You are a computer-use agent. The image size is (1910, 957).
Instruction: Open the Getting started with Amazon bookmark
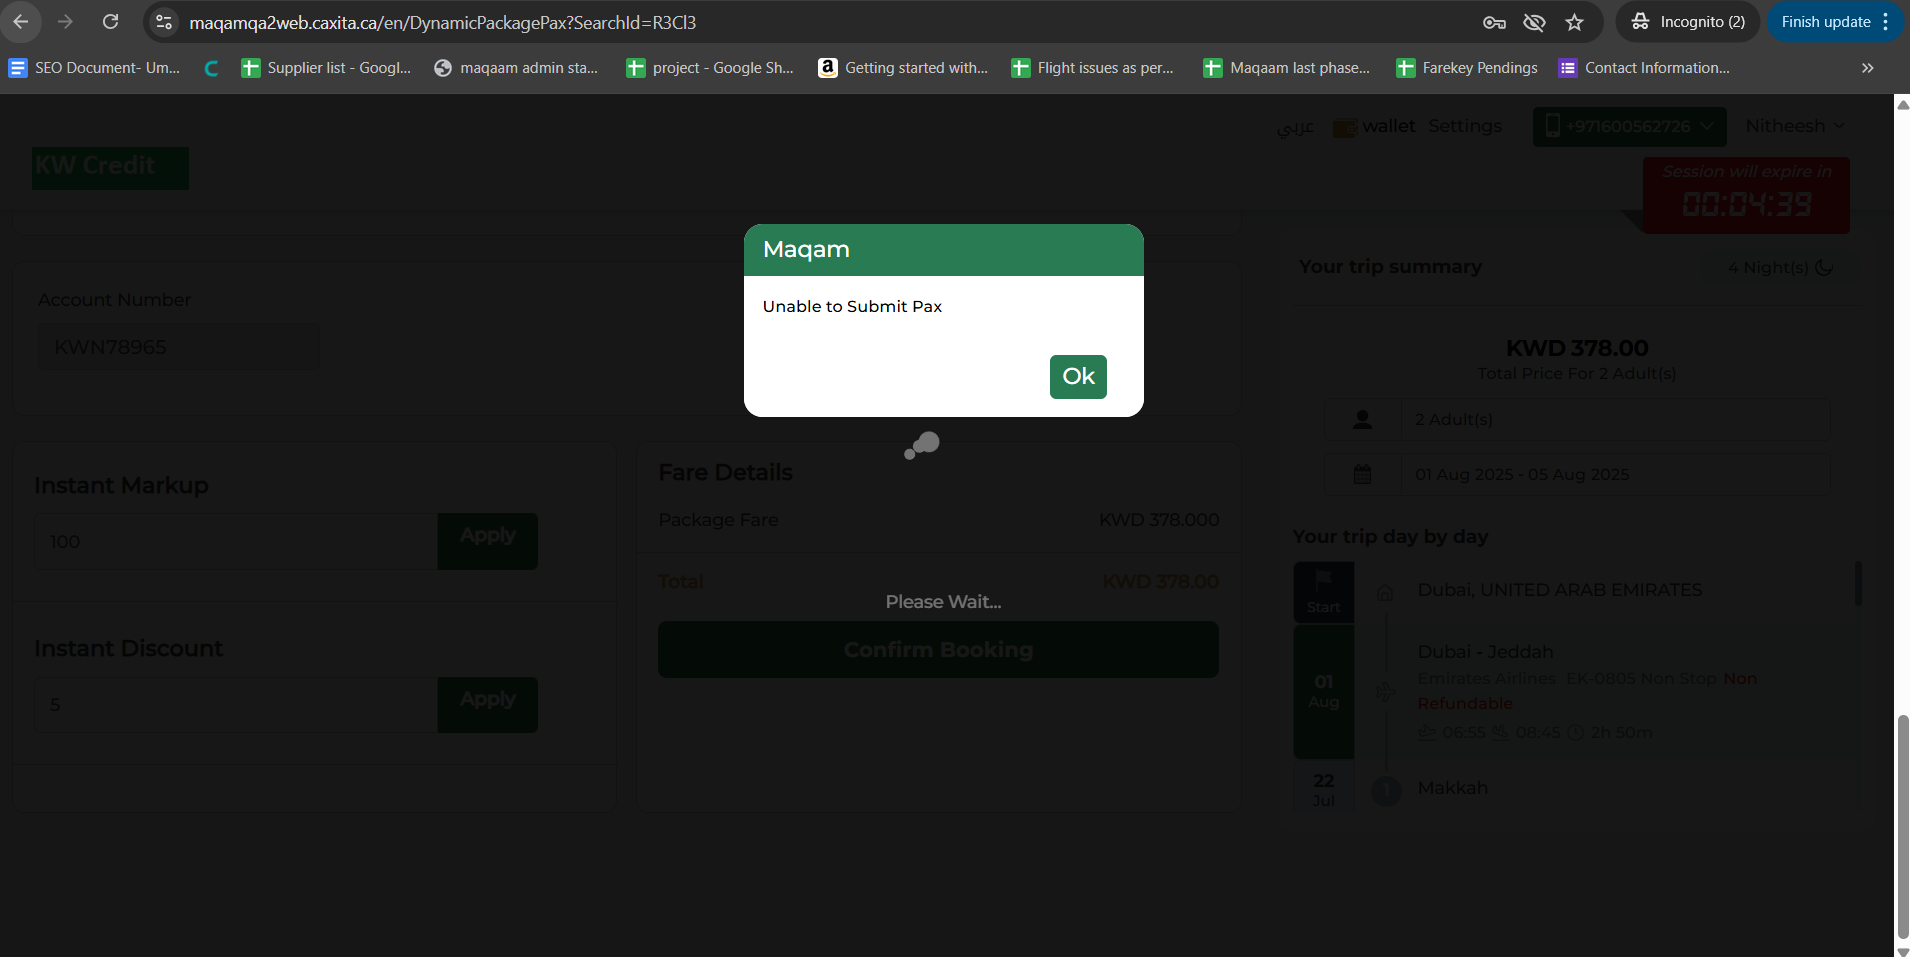903,68
